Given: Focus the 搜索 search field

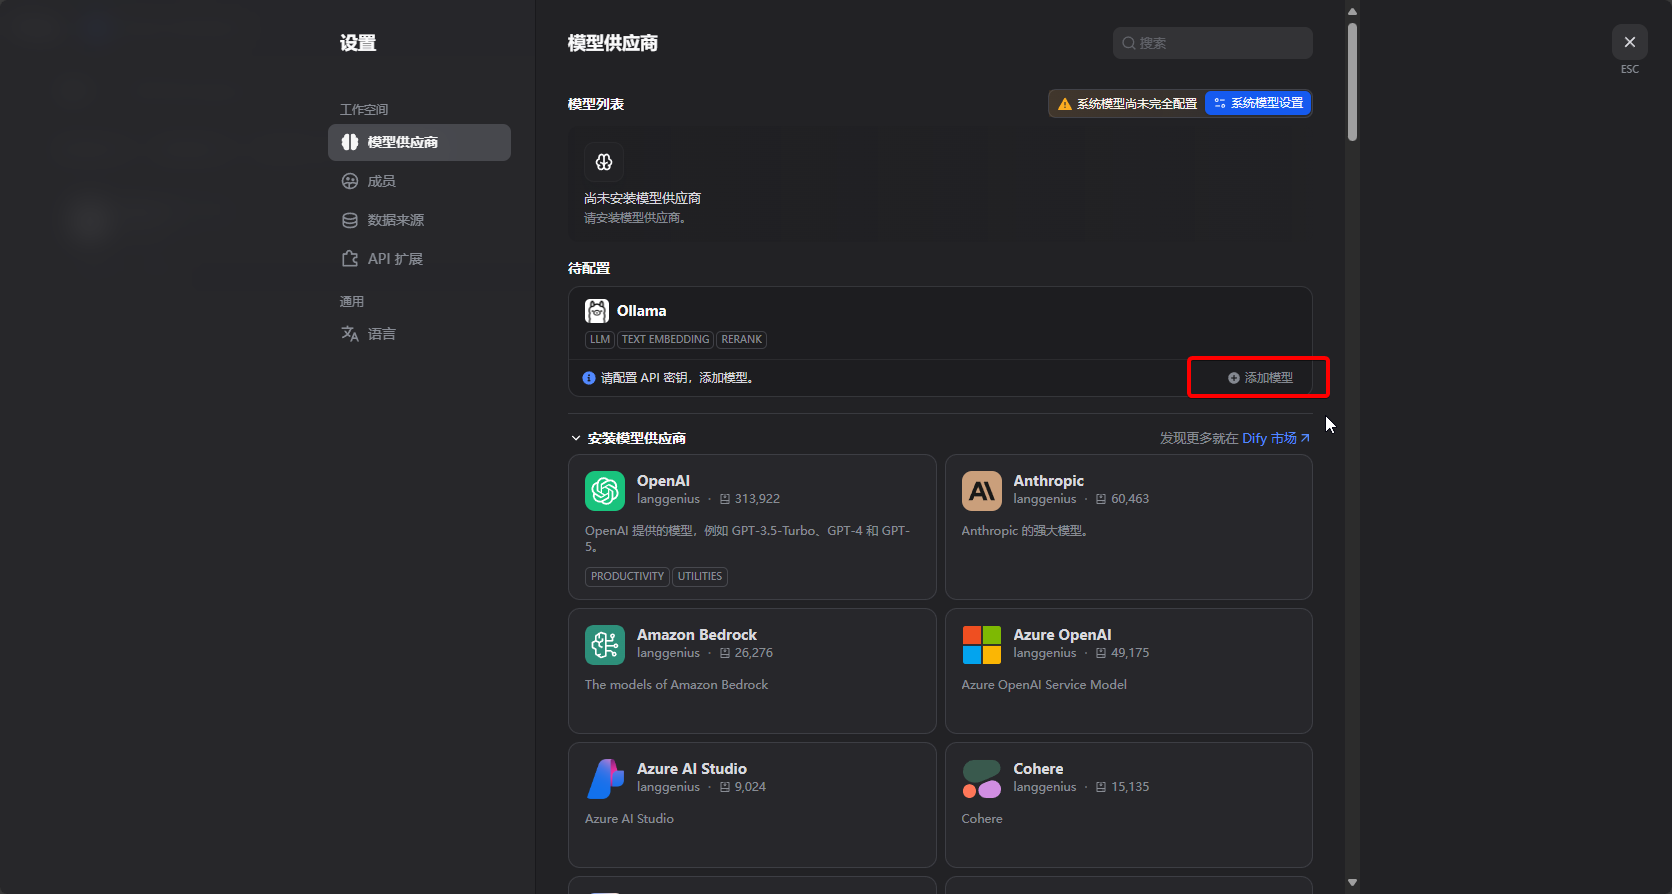Looking at the screenshot, I should [x=1212, y=43].
